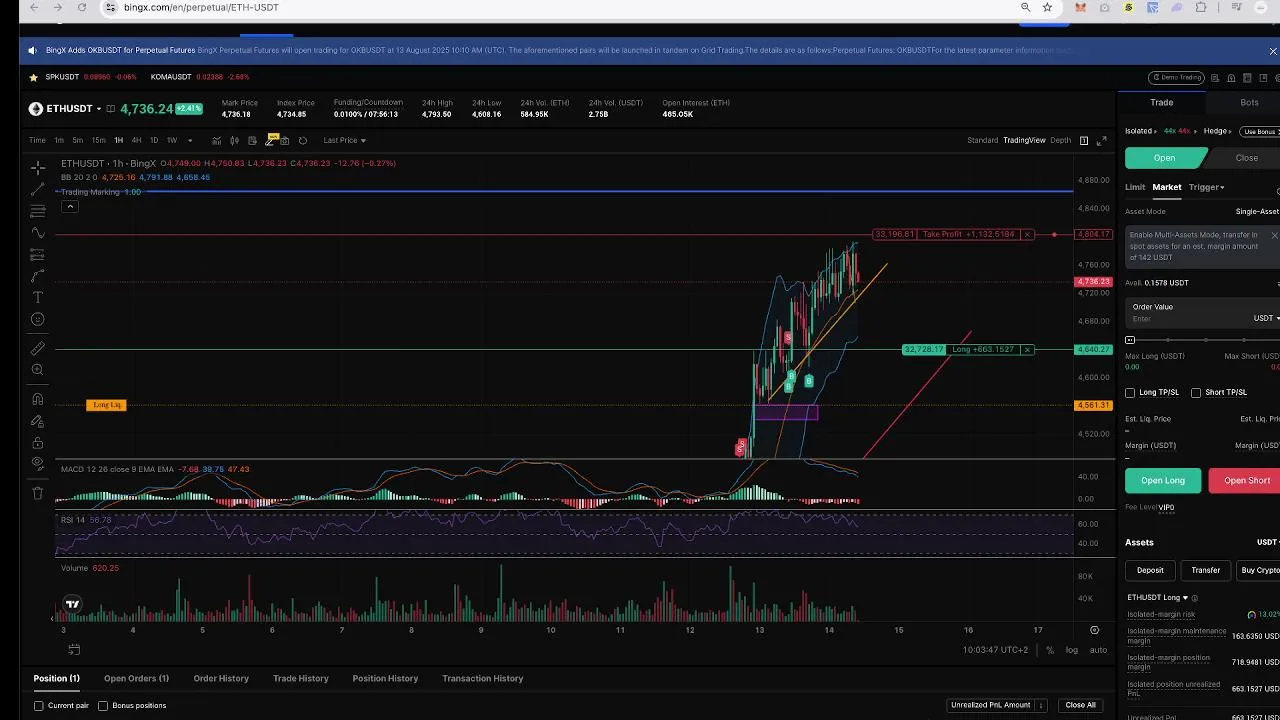This screenshot has width=1280, height=720.
Task: Click the chart refresh icon
Action: coord(303,140)
